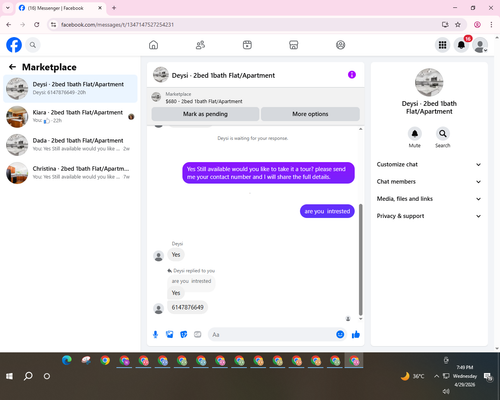Open the purple conversation info icon
The width and height of the screenshot is (500, 400).
[352, 75]
